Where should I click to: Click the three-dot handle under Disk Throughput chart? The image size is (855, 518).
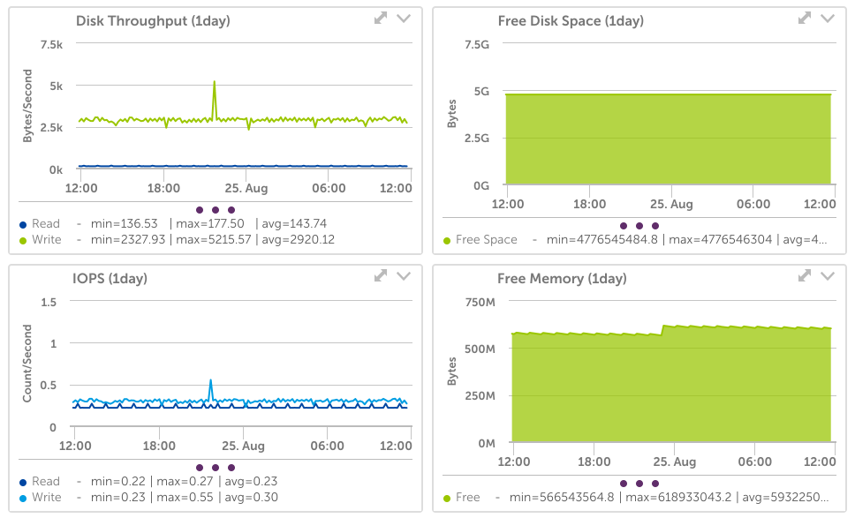pos(215,210)
